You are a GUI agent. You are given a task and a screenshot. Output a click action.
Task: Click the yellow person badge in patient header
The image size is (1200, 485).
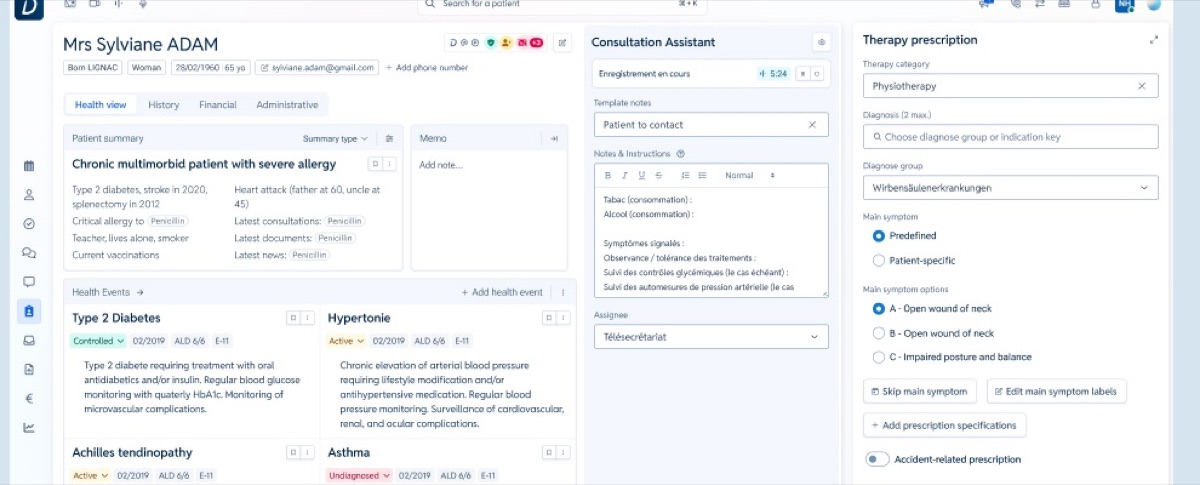506,43
